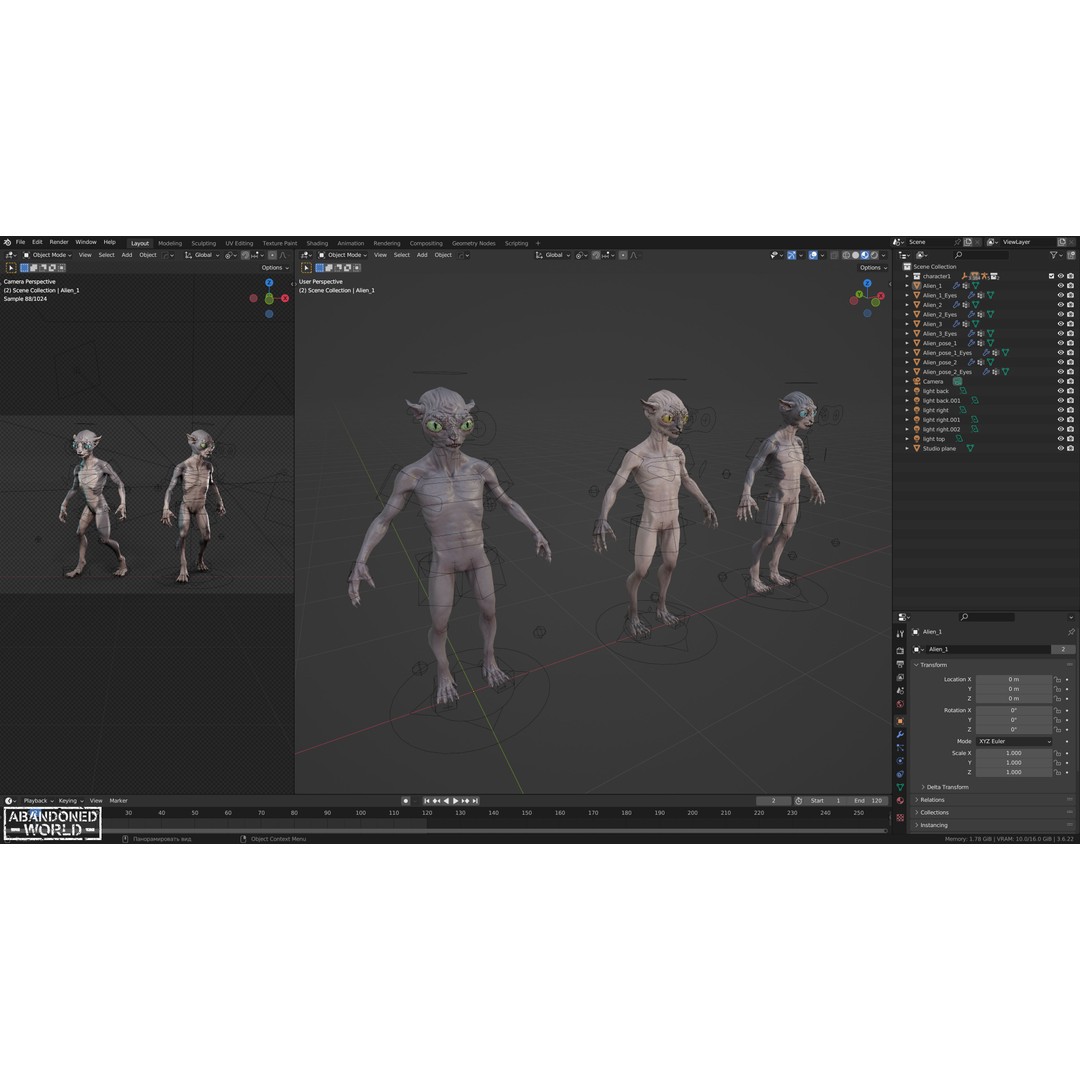Open the Object properties tab
Image resolution: width=1080 pixels, height=1080 pixels.
point(900,721)
